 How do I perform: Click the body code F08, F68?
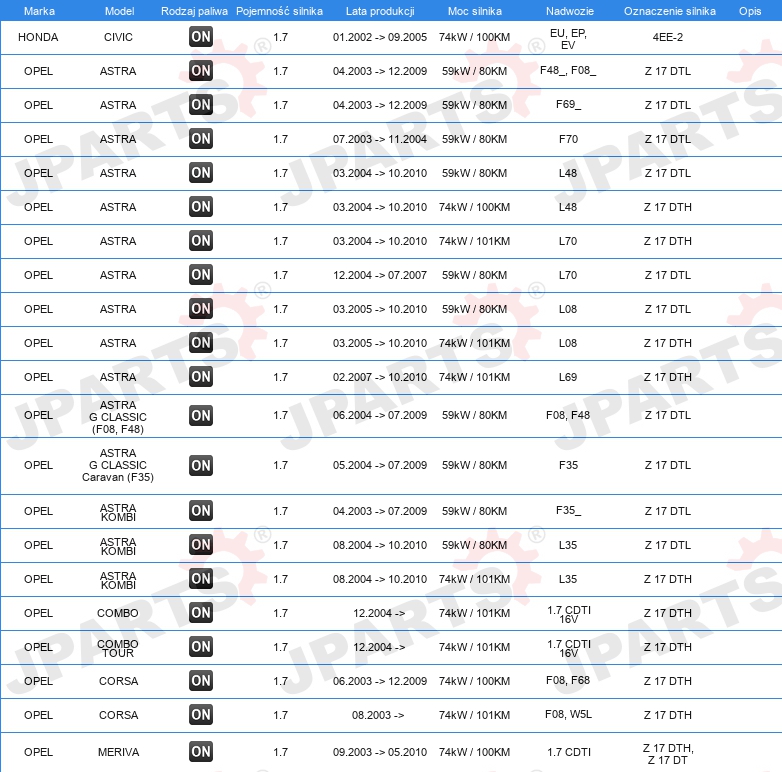coord(568,680)
